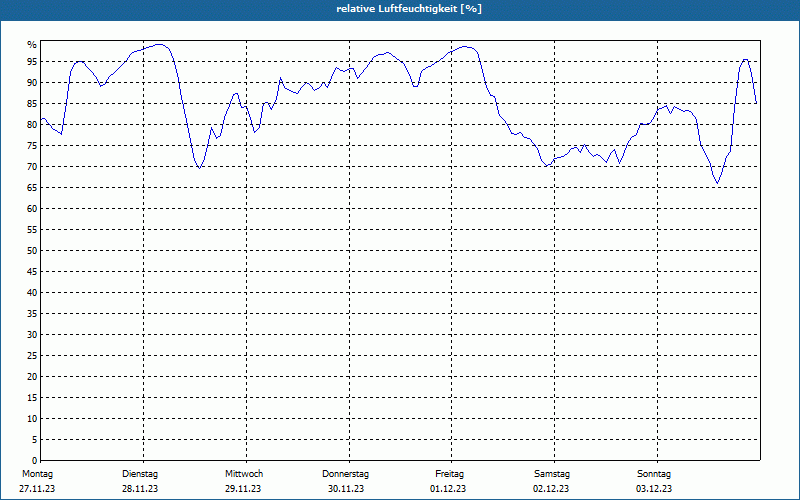Click the 'Montag' day label
This screenshot has width=800, height=500.
(37, 474)
